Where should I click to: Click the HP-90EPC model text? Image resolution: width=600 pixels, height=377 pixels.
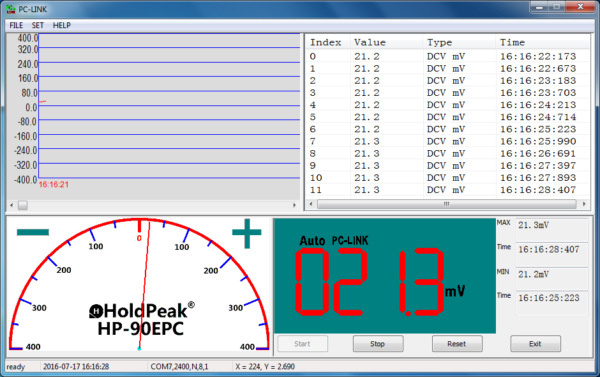pyautogui.click(x=140, y=329)
